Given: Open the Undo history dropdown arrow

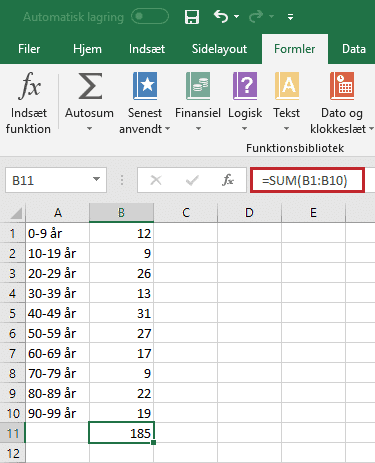Looking at the screenshot, I should 237,16.
